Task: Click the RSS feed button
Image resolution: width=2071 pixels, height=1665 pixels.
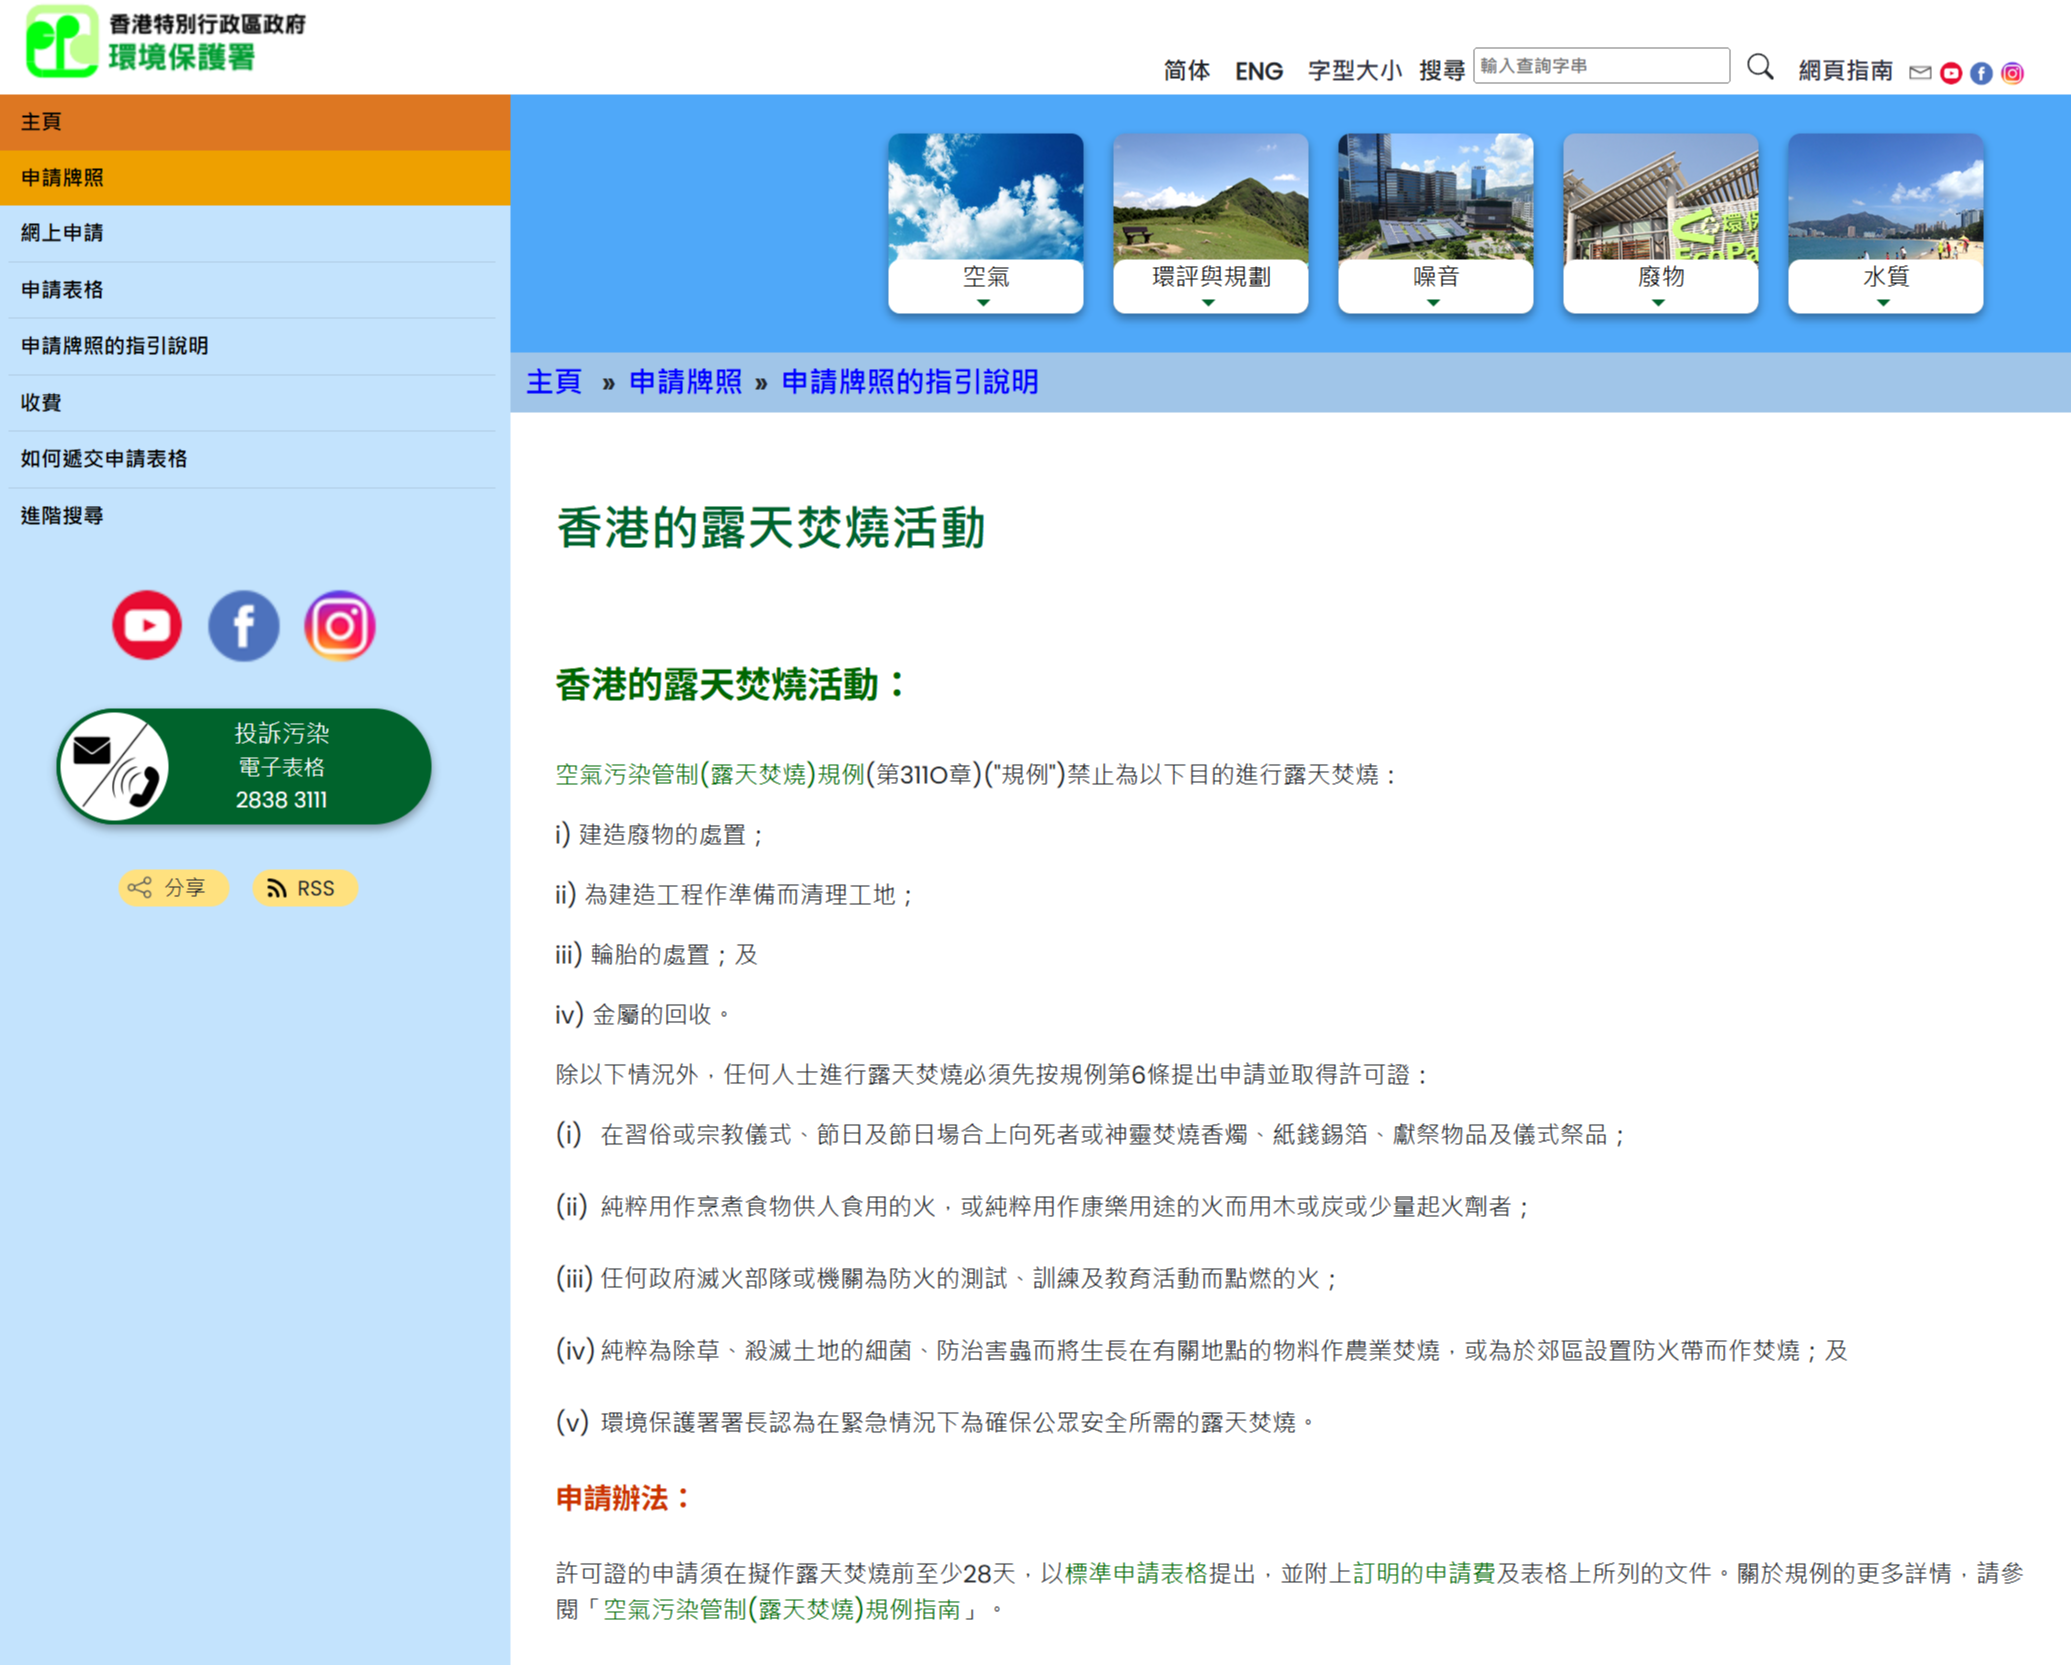Action: click(x=304, y=888)
